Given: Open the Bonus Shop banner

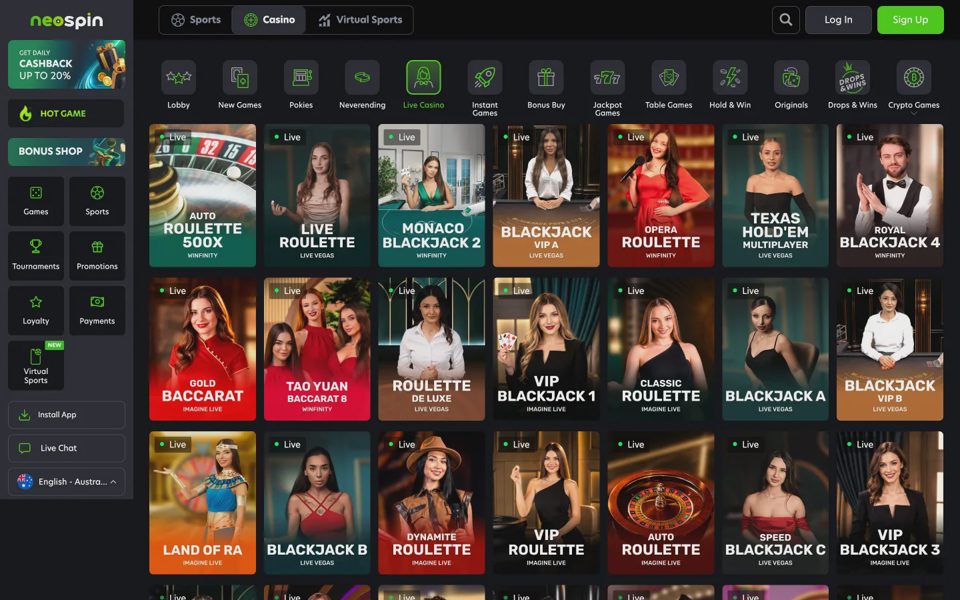Looking at the screenshot, I should coord(66,151).
